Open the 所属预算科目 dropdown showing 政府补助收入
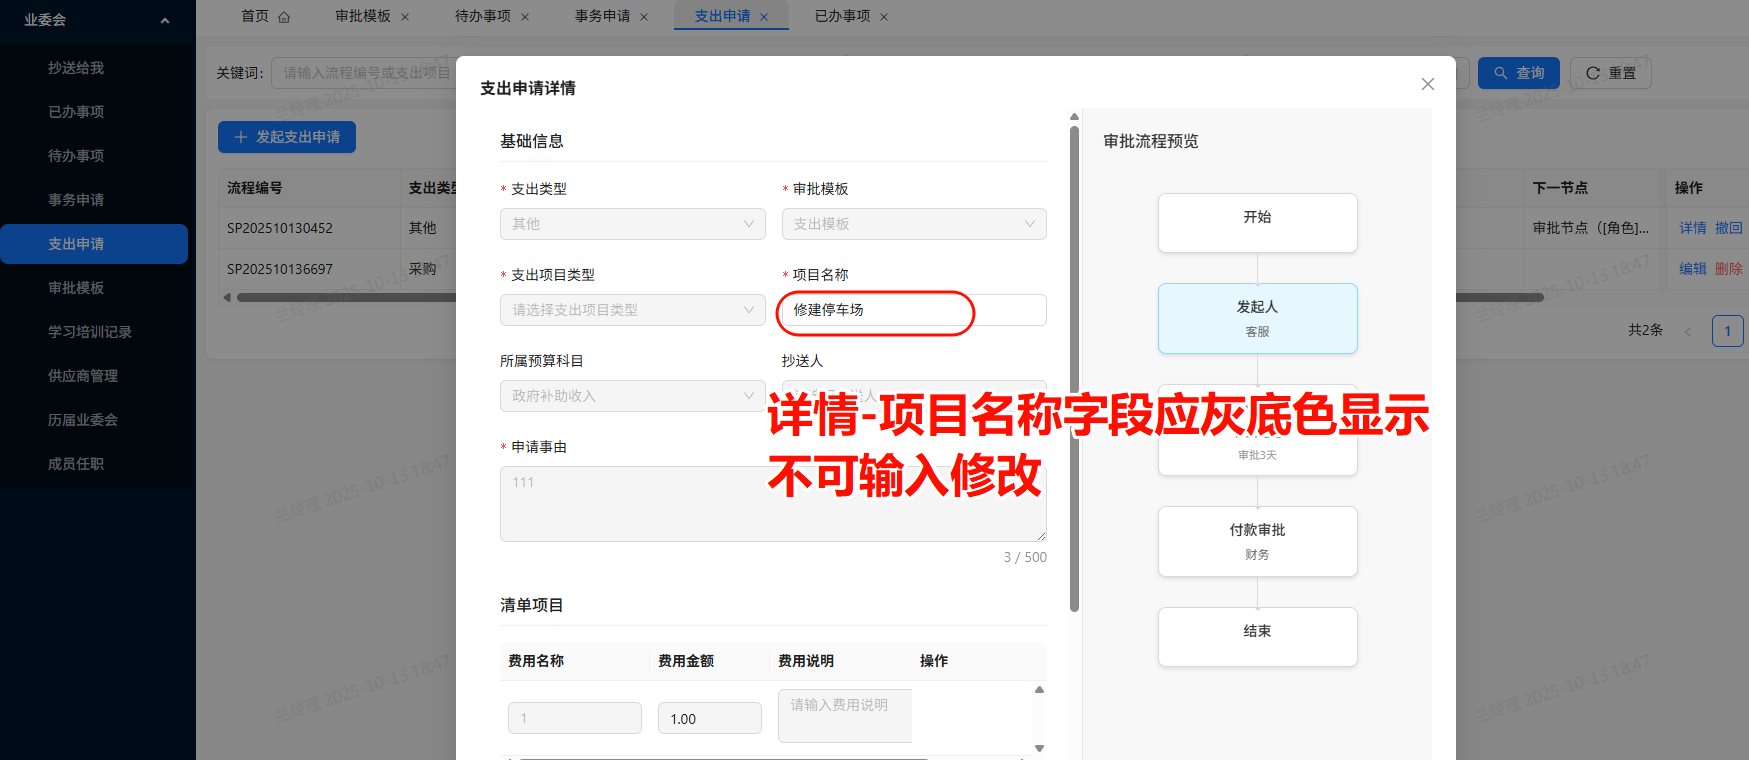 click(633, 396)
